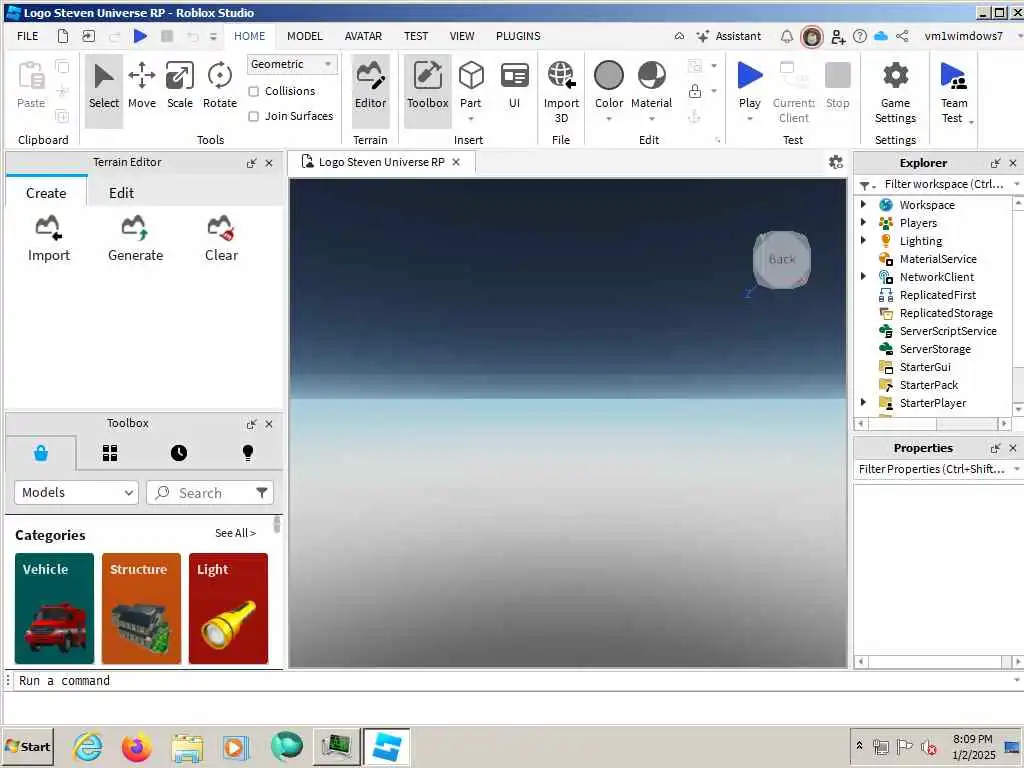Expand the Lighting tree node

[863, 240]
